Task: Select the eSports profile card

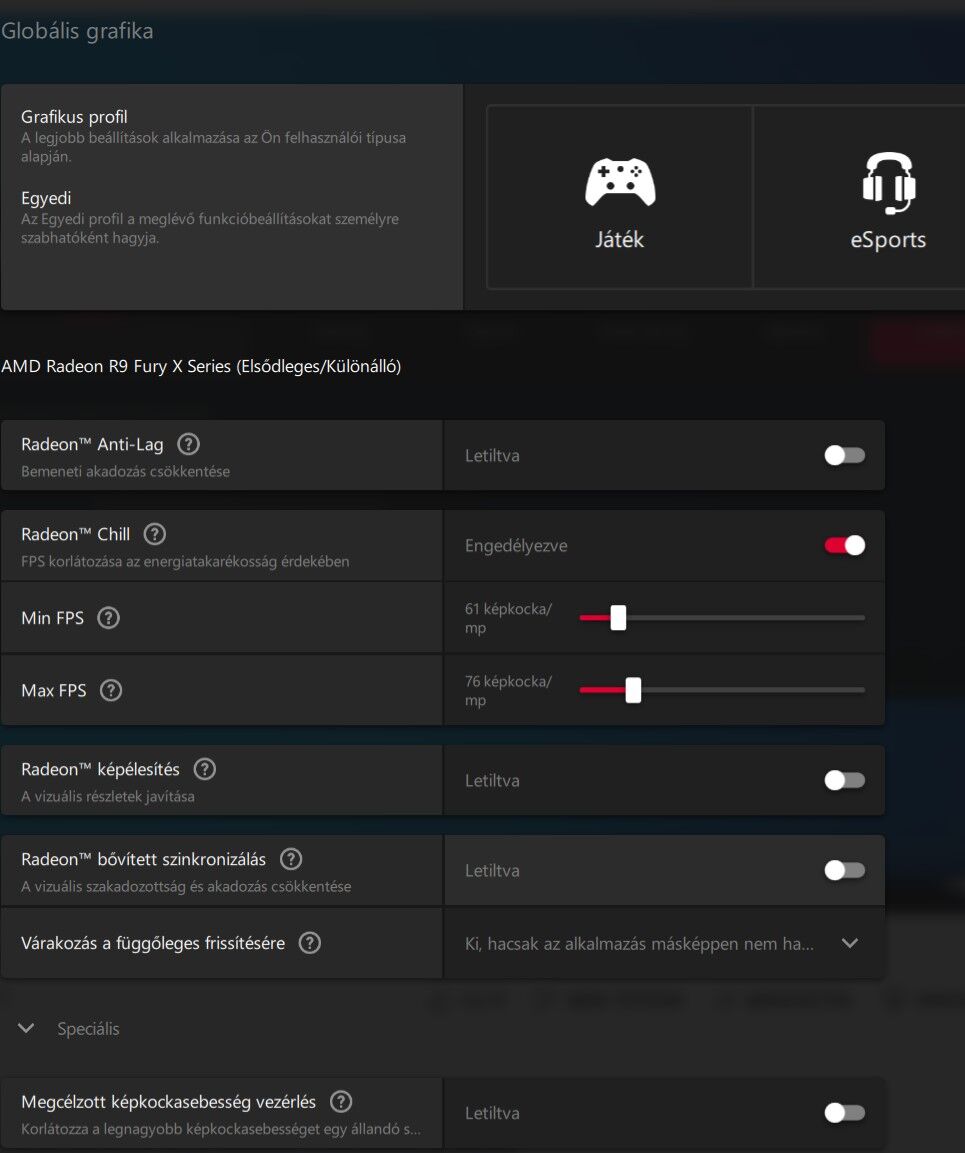Action: (x=861, y=197)
